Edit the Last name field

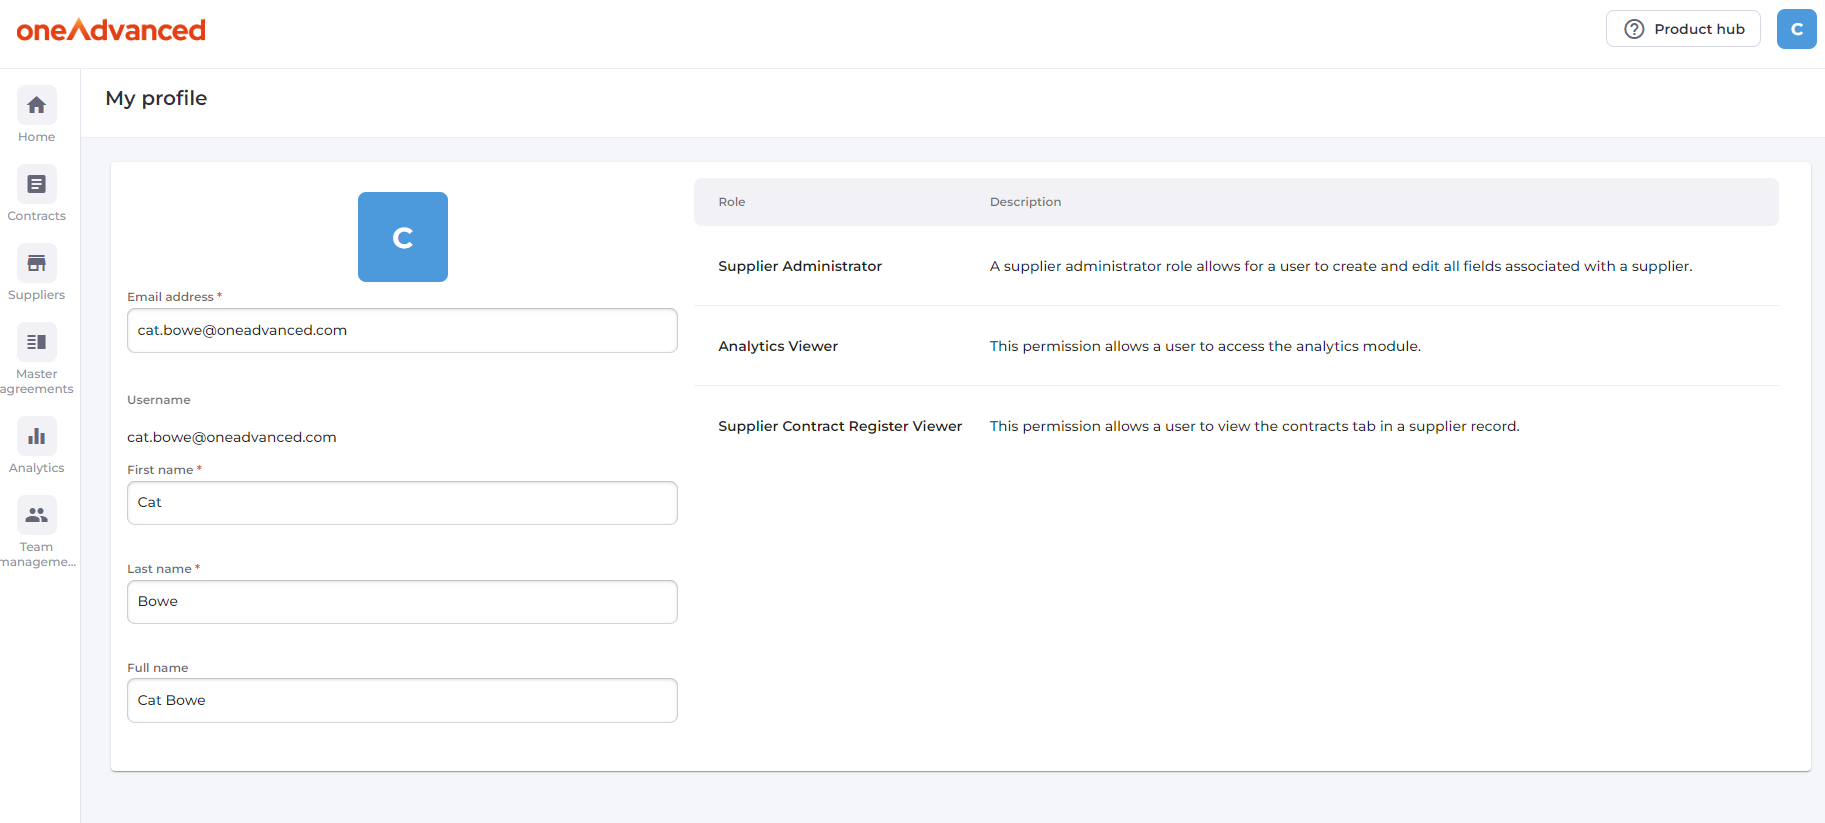pyautogui.click(x=402, y=602)
